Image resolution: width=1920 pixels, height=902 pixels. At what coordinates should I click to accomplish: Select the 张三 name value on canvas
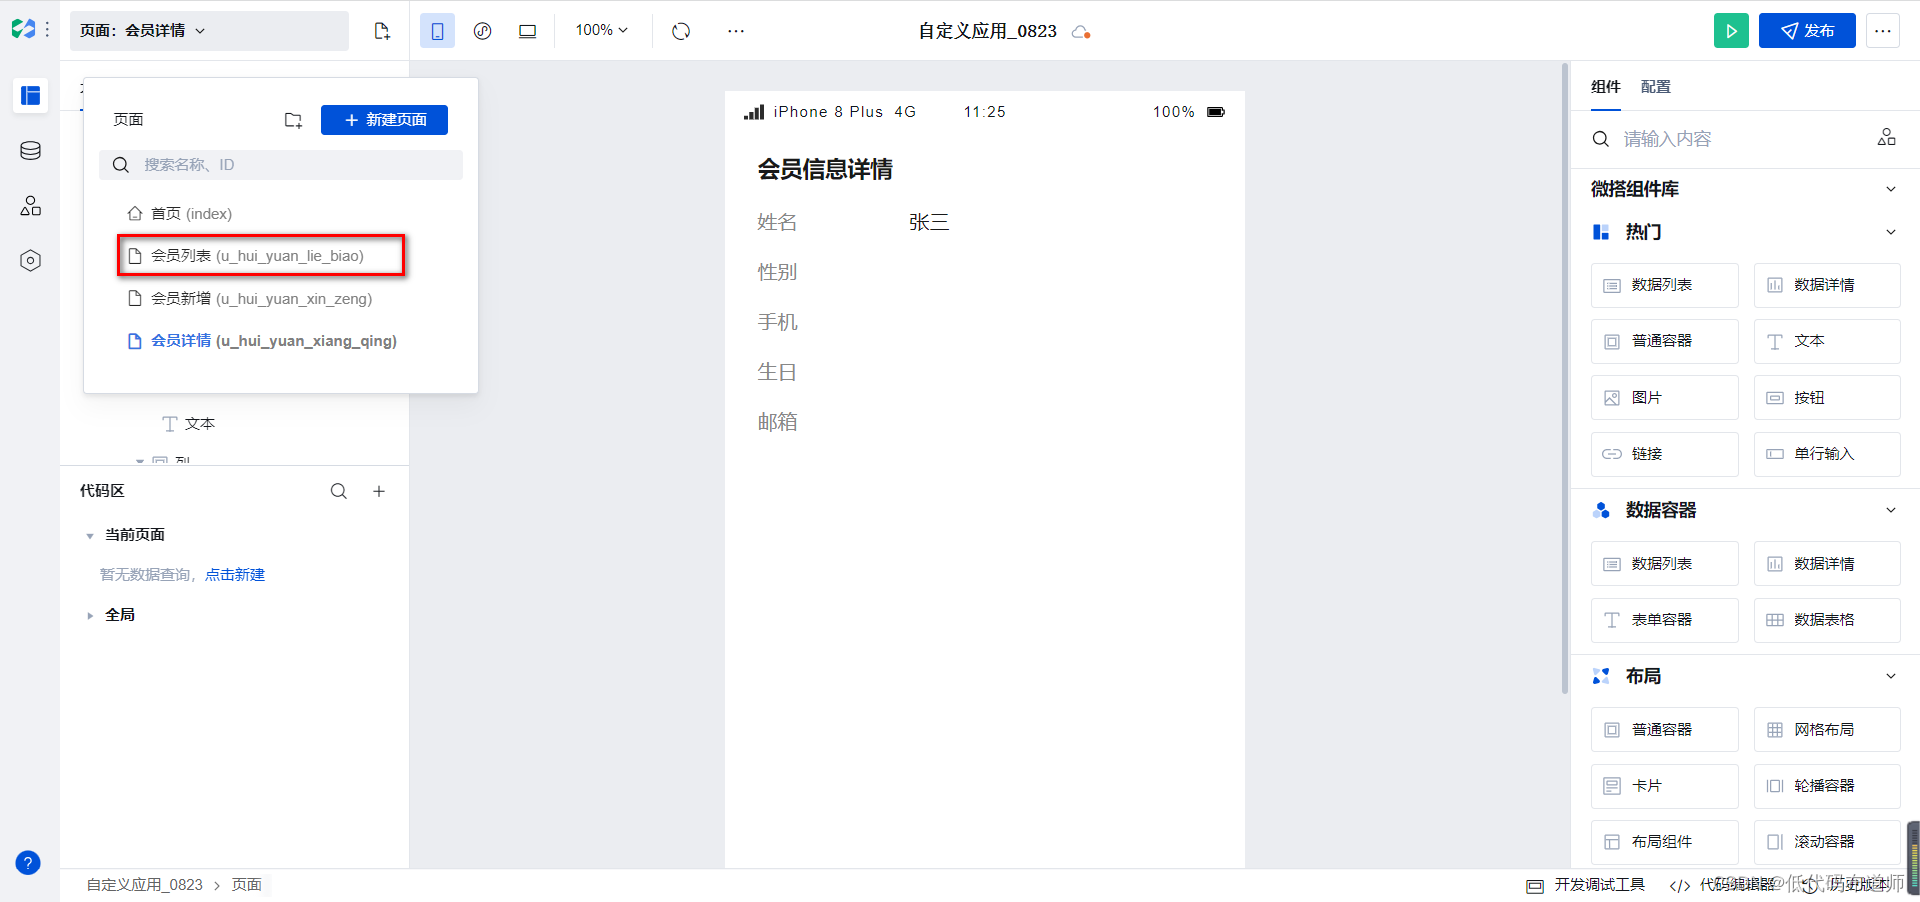click(x=929, y=223)
